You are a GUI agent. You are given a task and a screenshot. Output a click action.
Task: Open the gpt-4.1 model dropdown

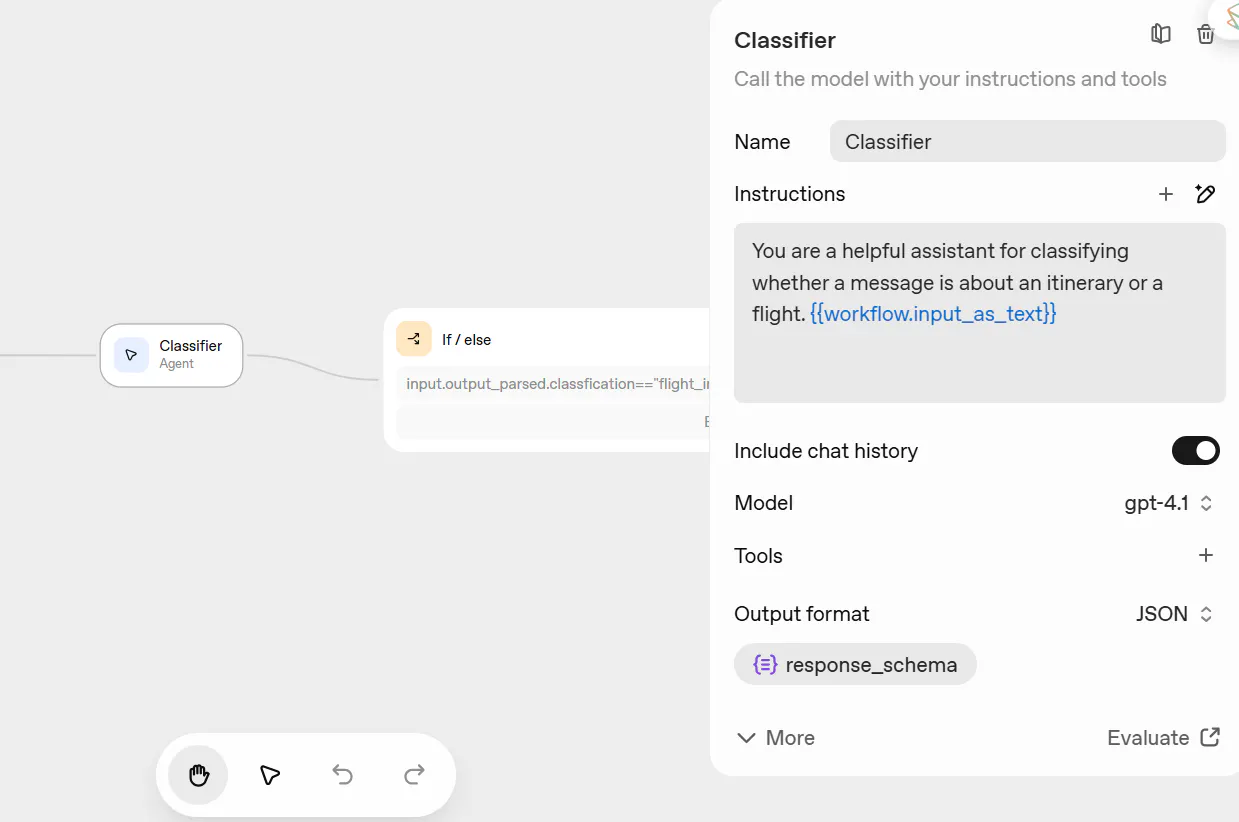[1168, 503]
